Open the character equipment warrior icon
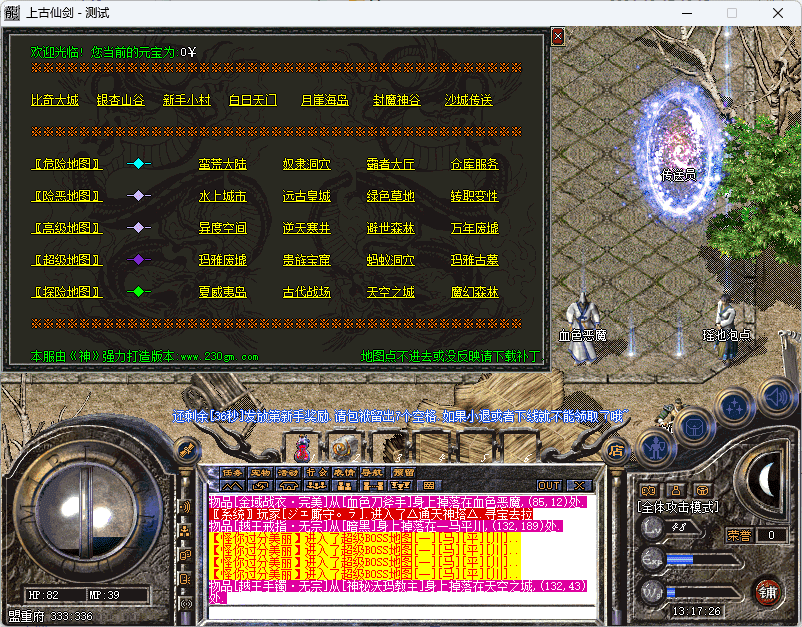 click(656, 448)
